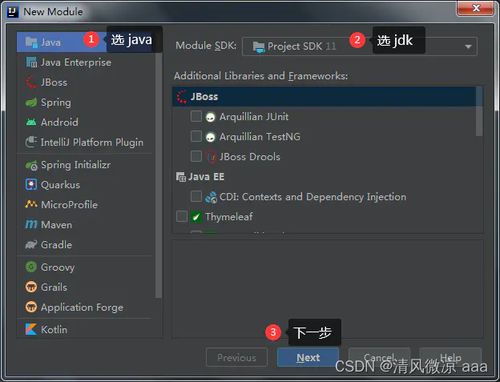This screenshot has width=500, height=382.
Task: Check CDI: Contexts and Dependency Injection
Action: [196, 196]
